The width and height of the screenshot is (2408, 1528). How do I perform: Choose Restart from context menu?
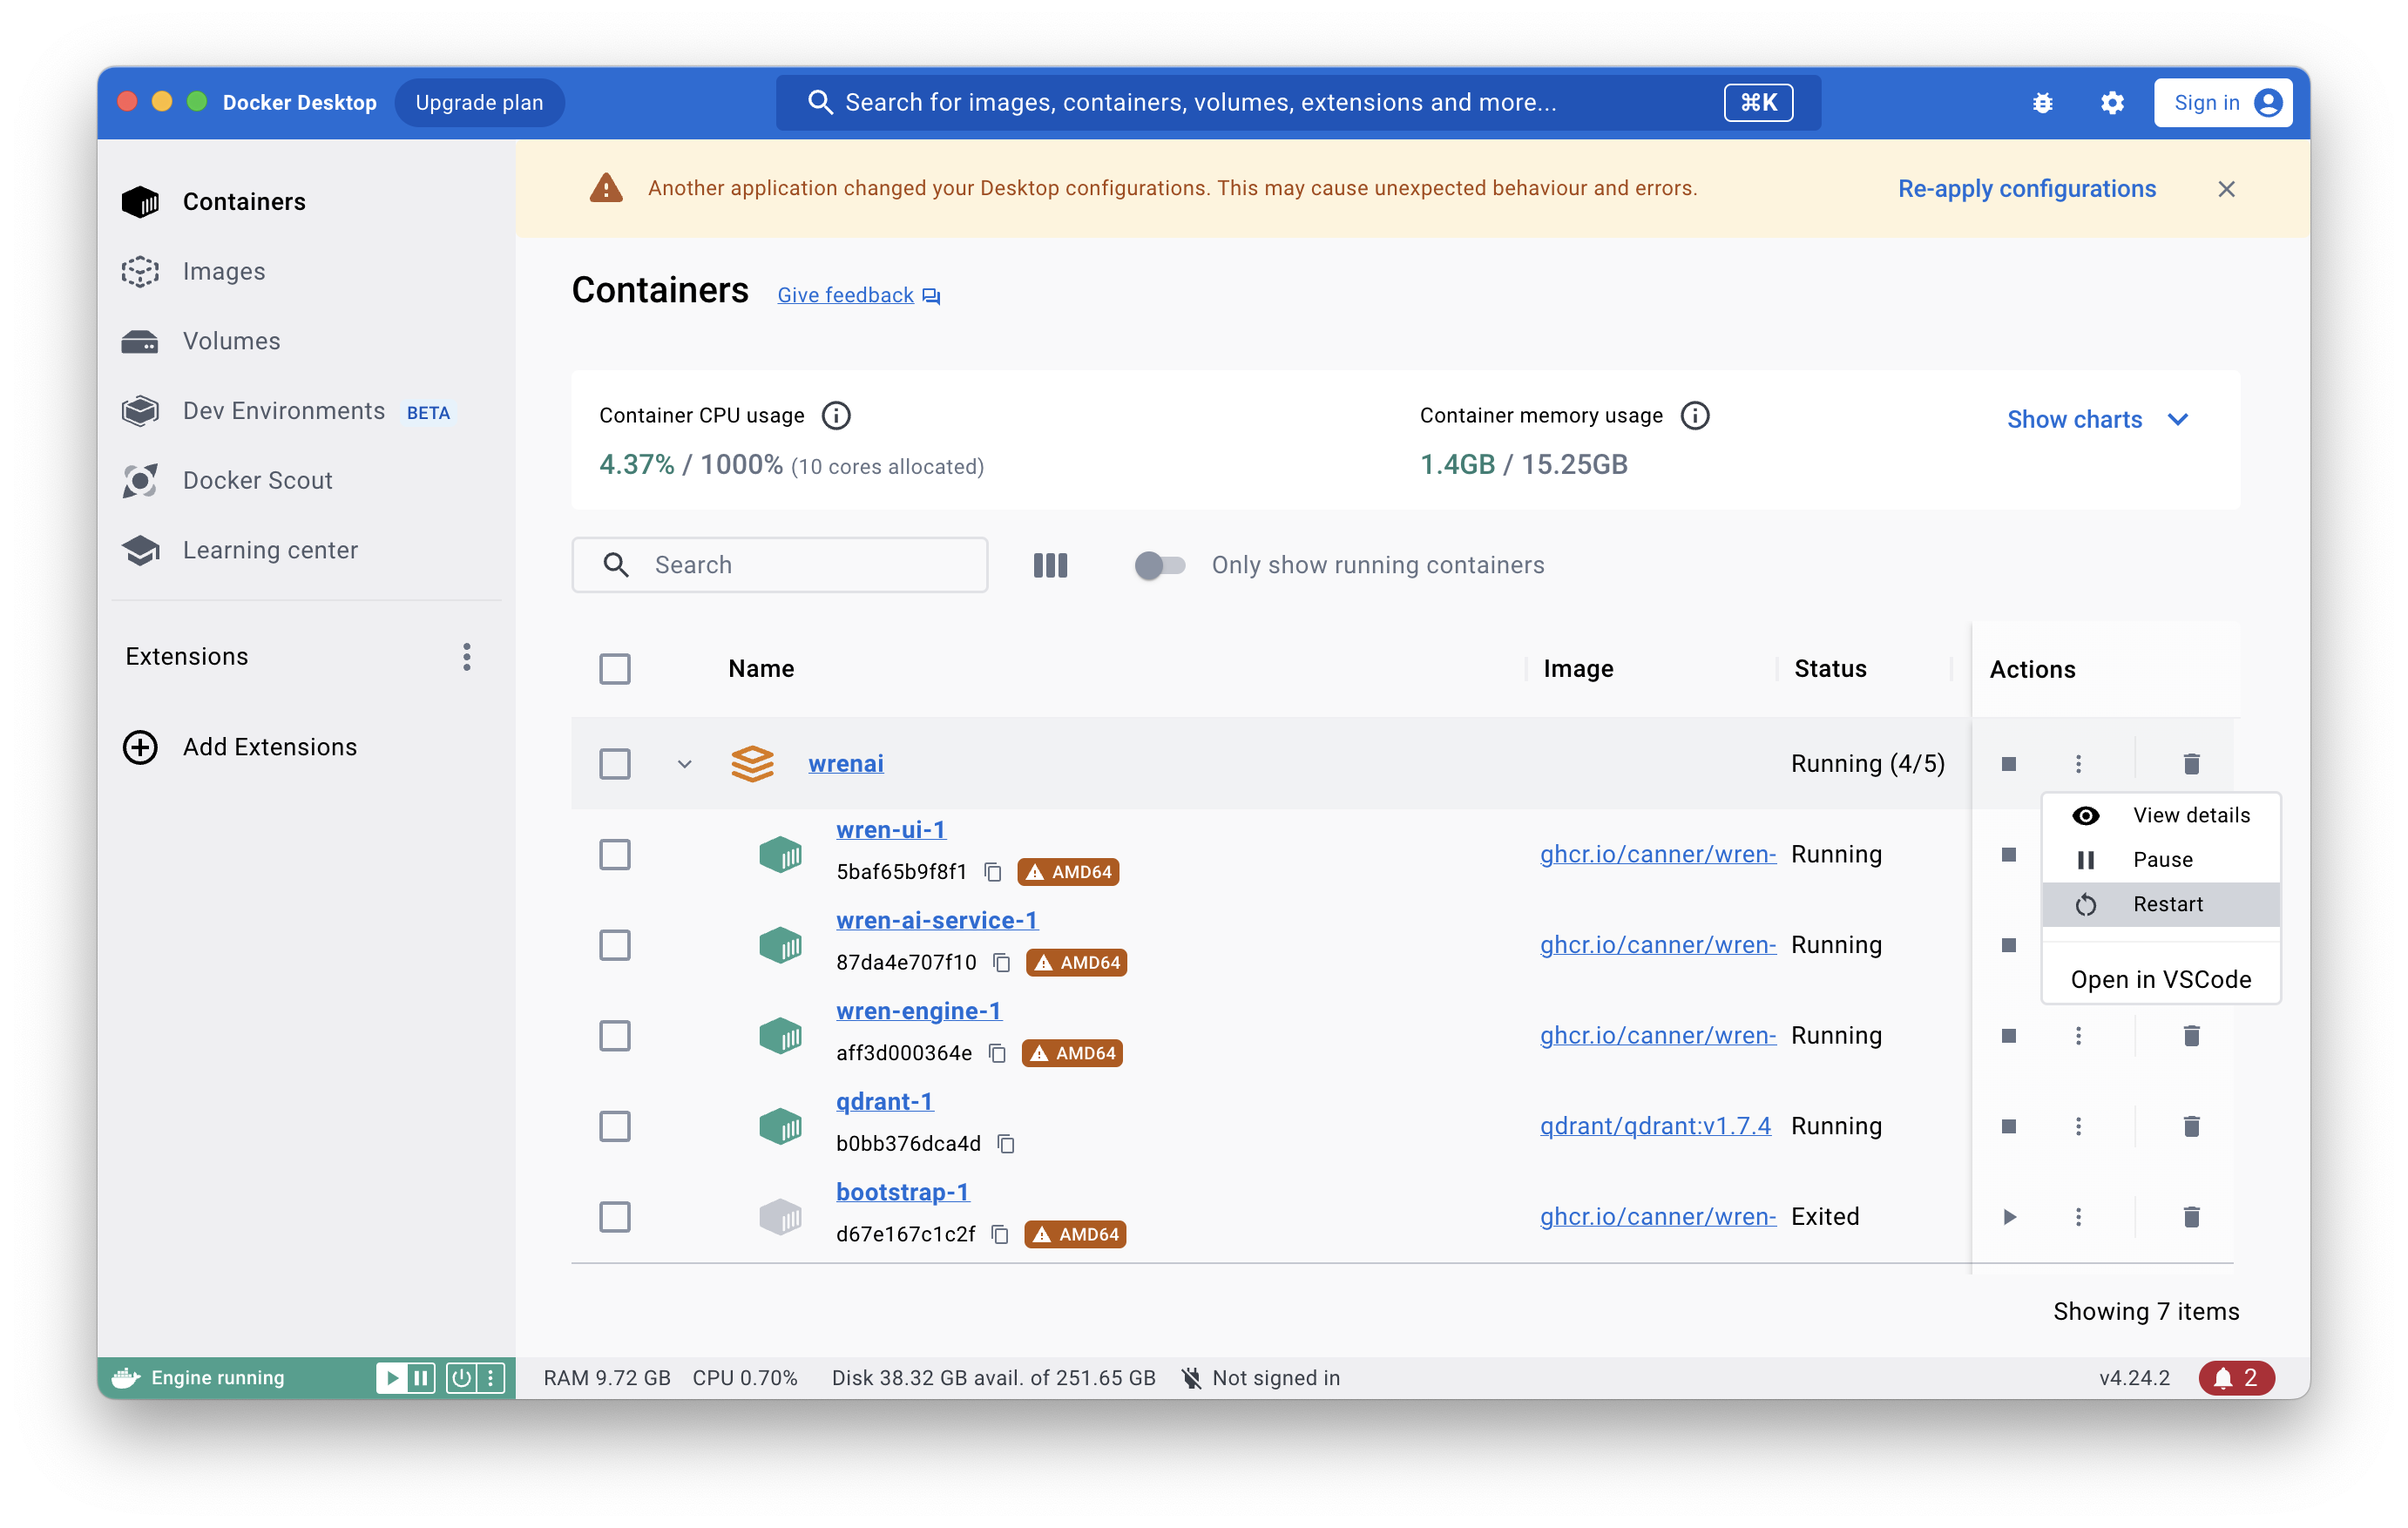[x=2167, y=904]
